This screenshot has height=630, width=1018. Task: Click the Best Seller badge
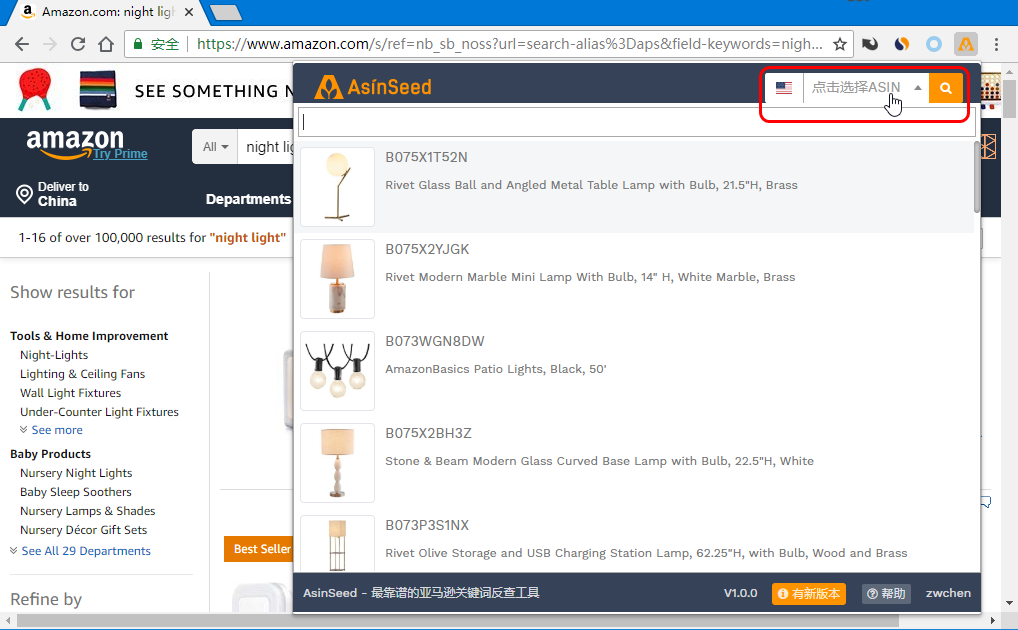pyautogui.click(x=259, y=549)
